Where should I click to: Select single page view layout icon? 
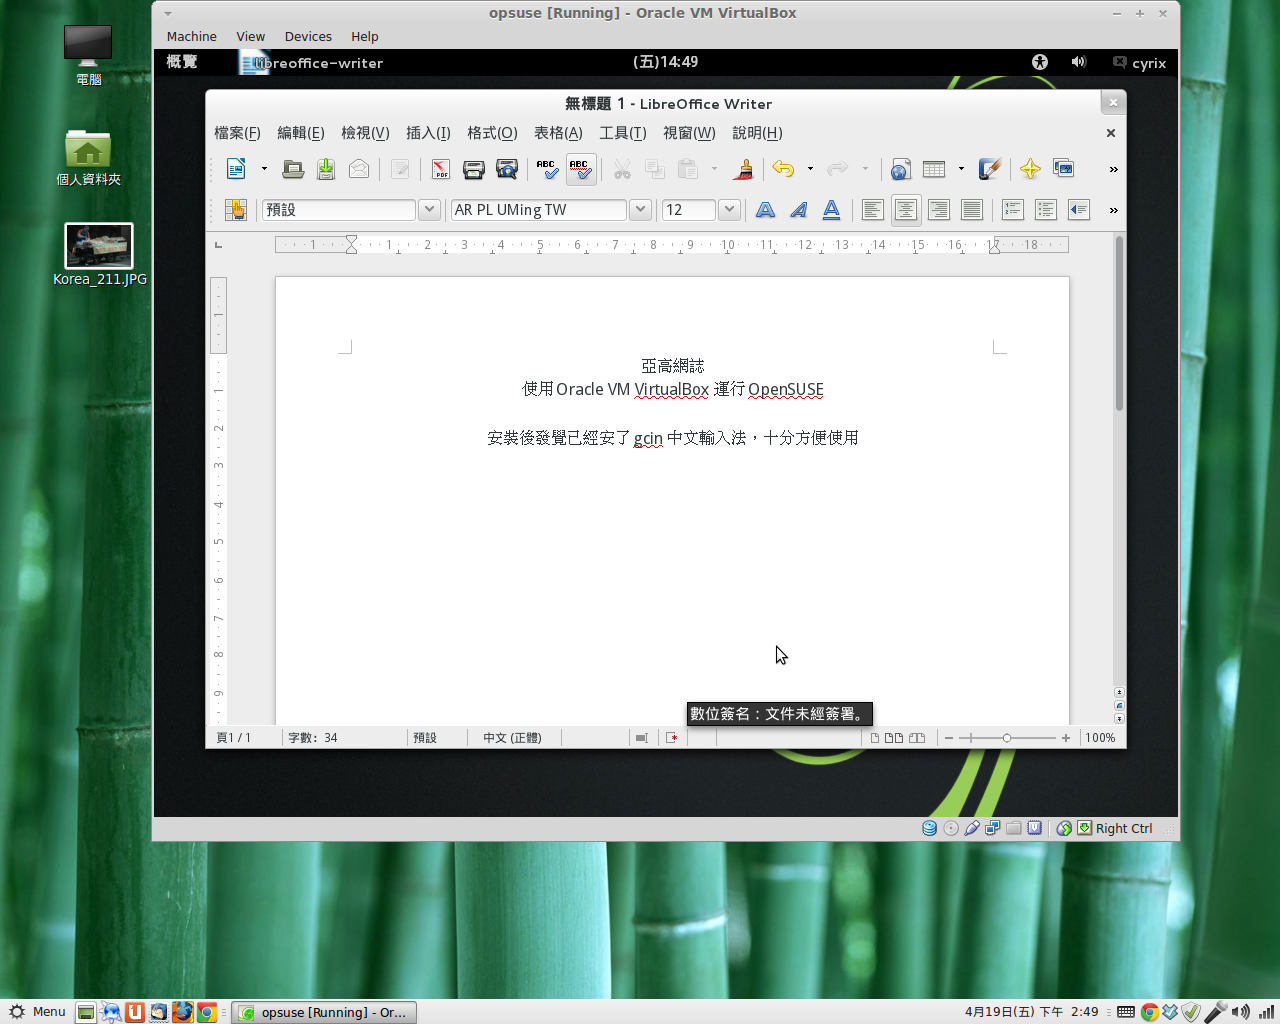click(x=875, y=738)
